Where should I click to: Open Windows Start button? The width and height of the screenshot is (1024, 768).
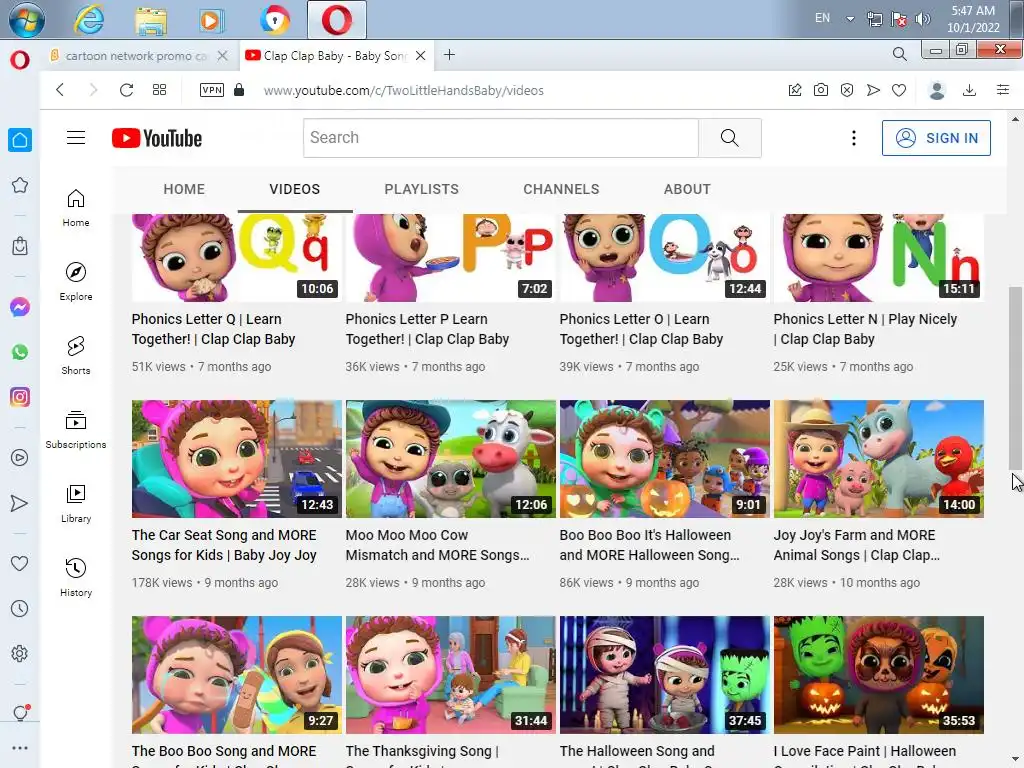[27, 19]
